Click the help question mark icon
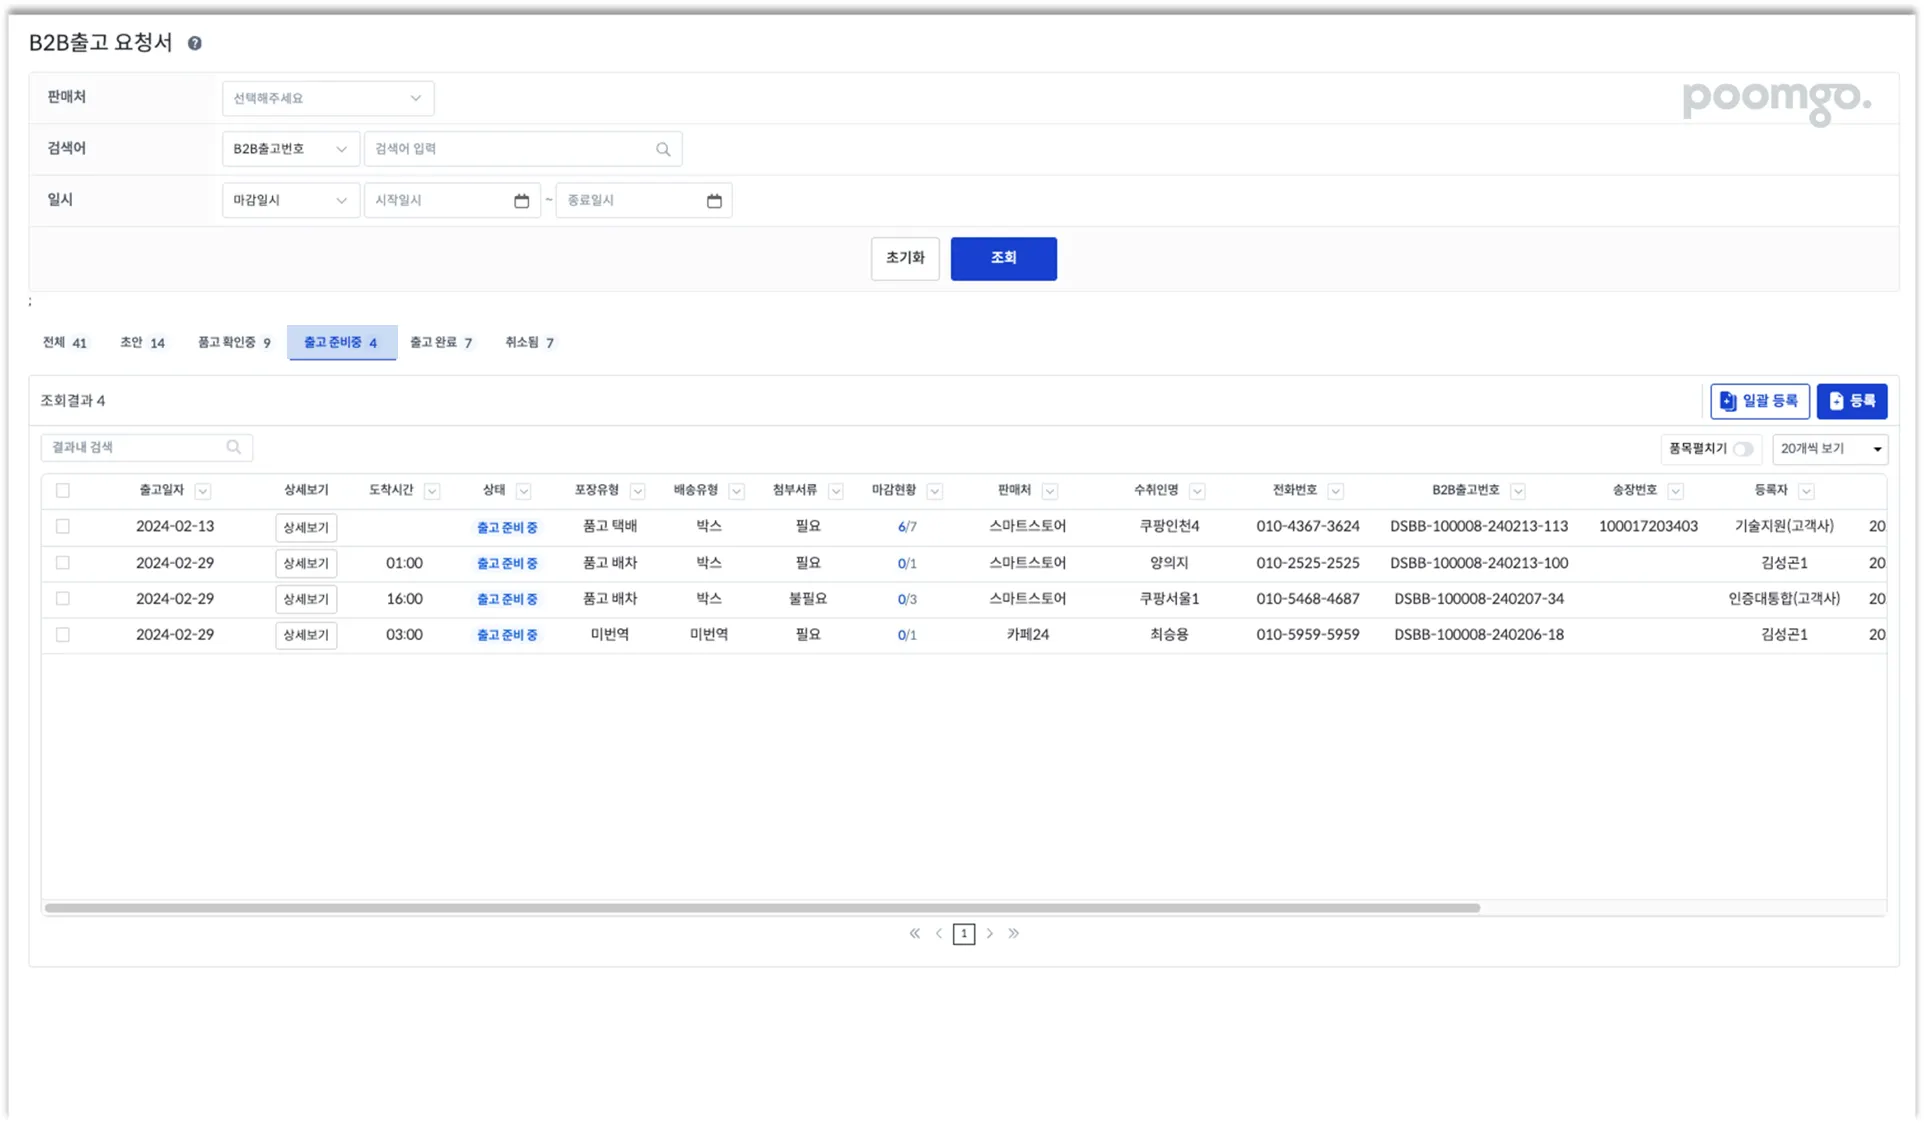Screen dimensions: 1924x1125 point(195,43)
